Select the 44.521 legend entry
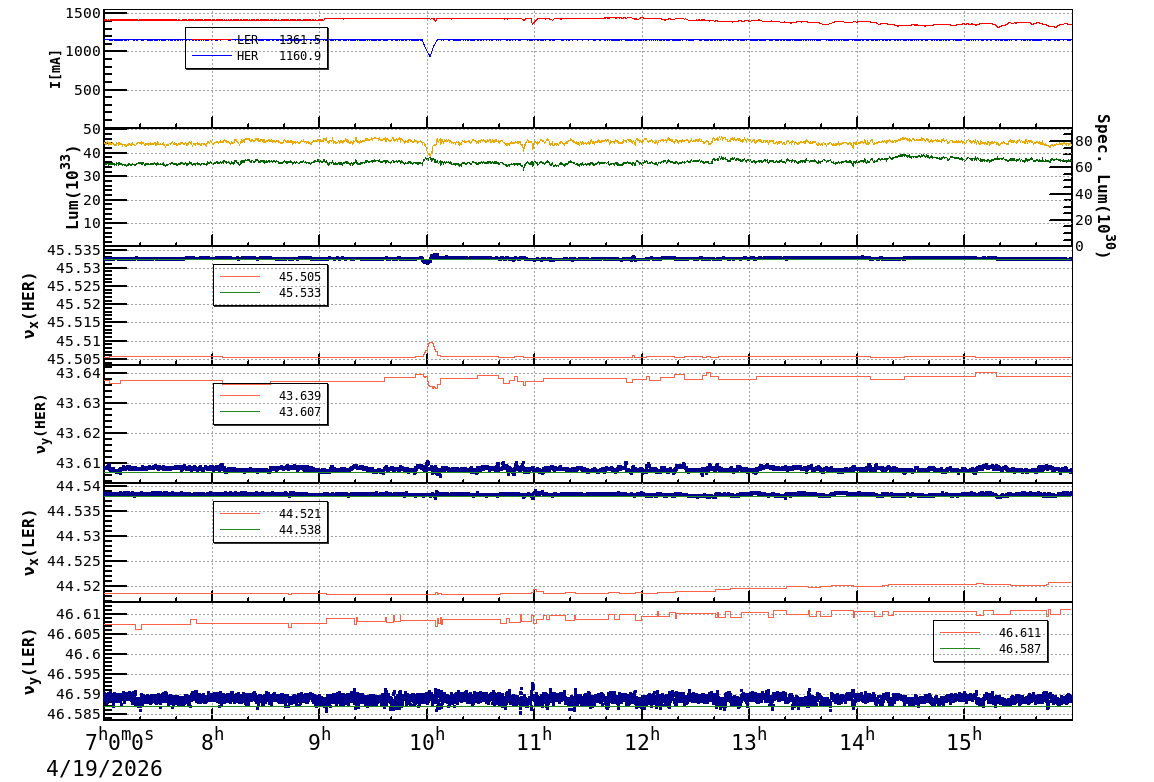This screenshot has height=782, width=1154. pos(270,514)
